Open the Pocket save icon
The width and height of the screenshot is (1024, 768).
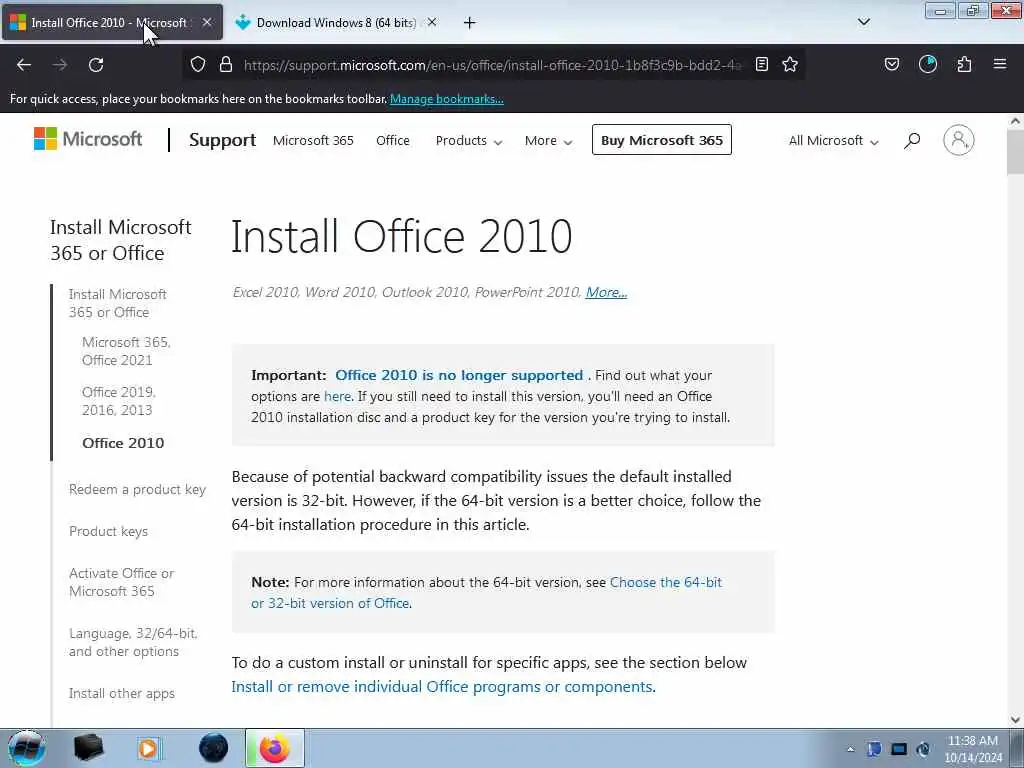(x=891, y=64)
